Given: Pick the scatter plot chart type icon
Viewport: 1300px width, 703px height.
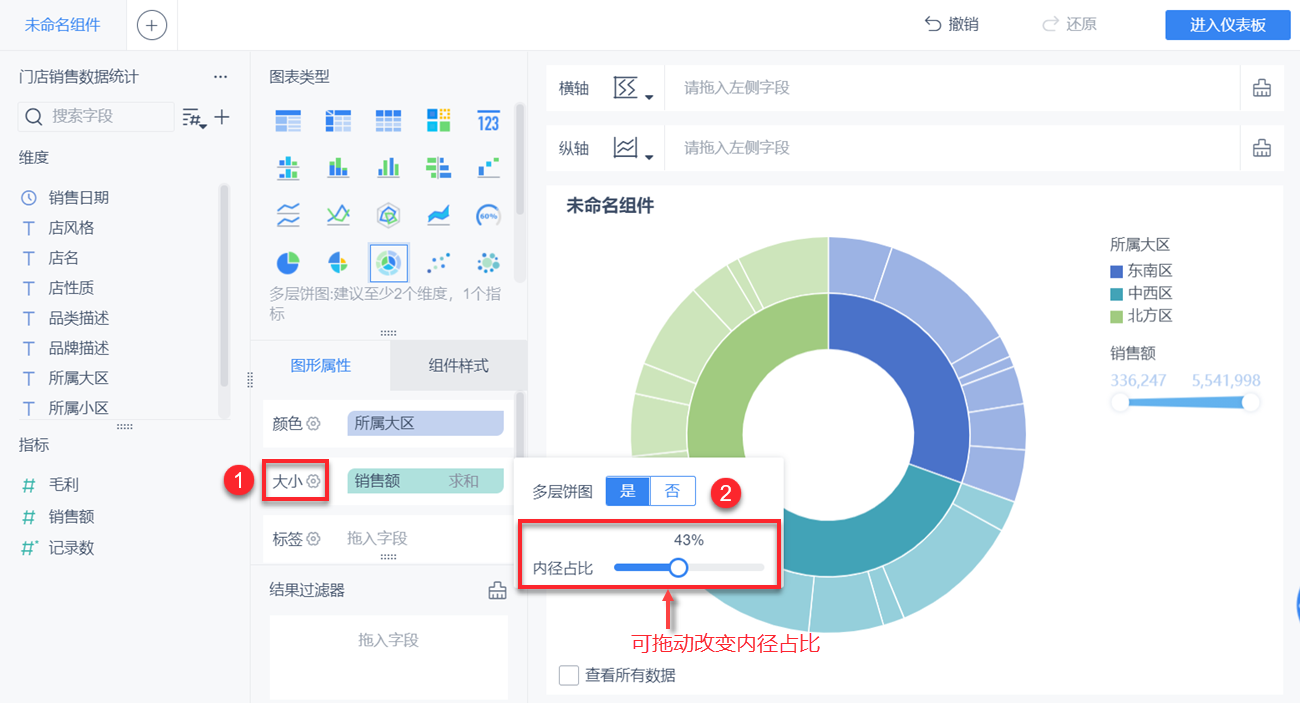Looking at the screenshot, I should pyautogui.click(x=438, y=262).
